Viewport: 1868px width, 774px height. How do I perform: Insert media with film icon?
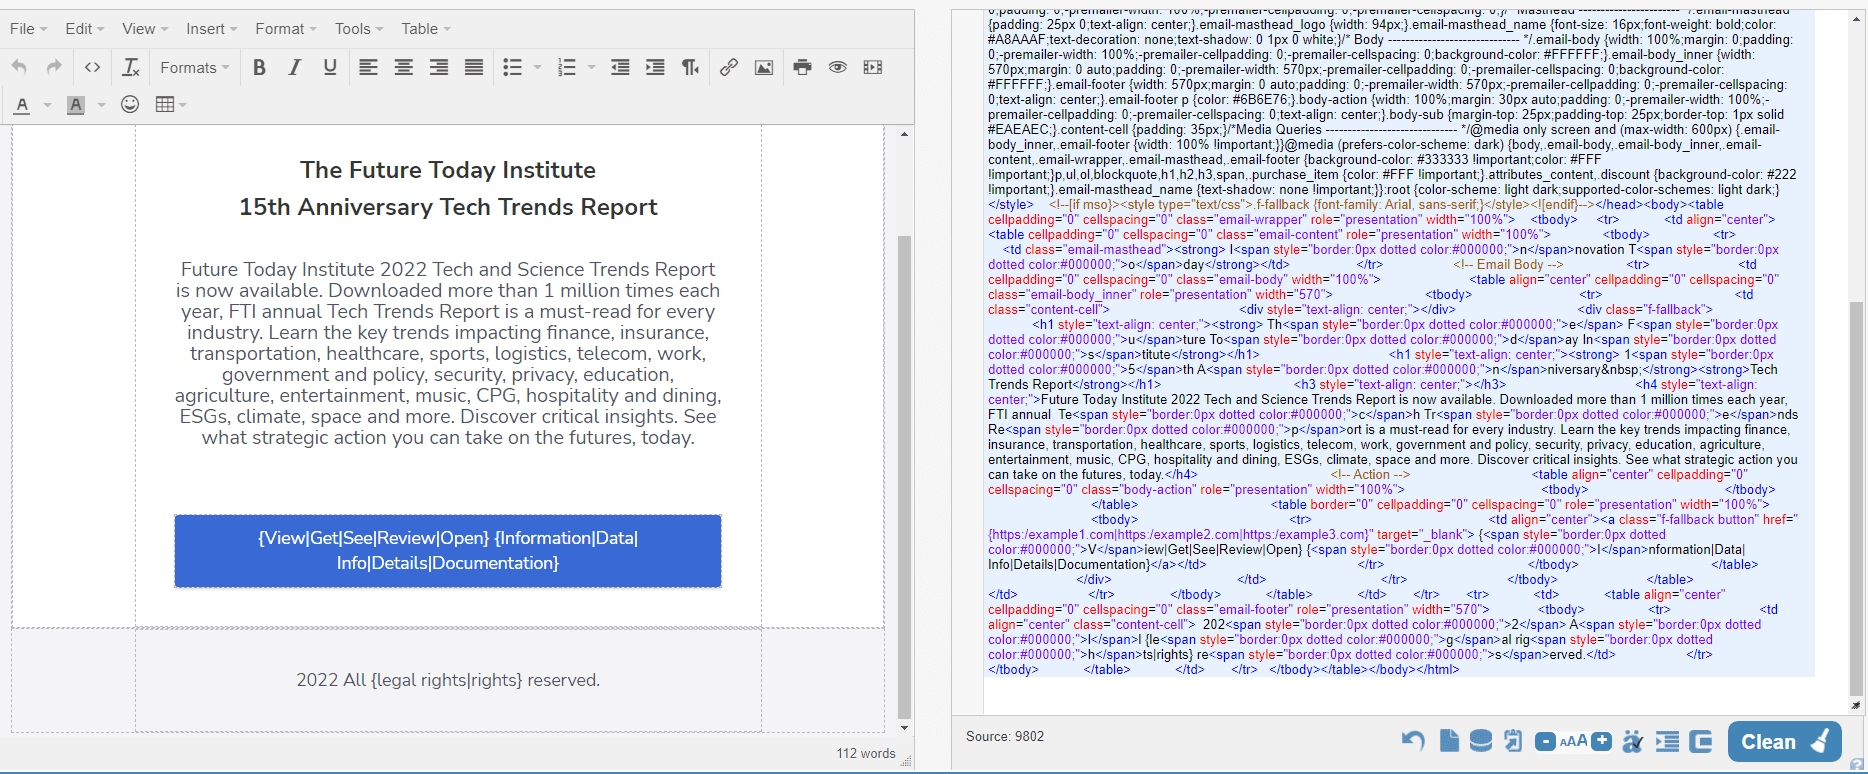pos(873,67)
